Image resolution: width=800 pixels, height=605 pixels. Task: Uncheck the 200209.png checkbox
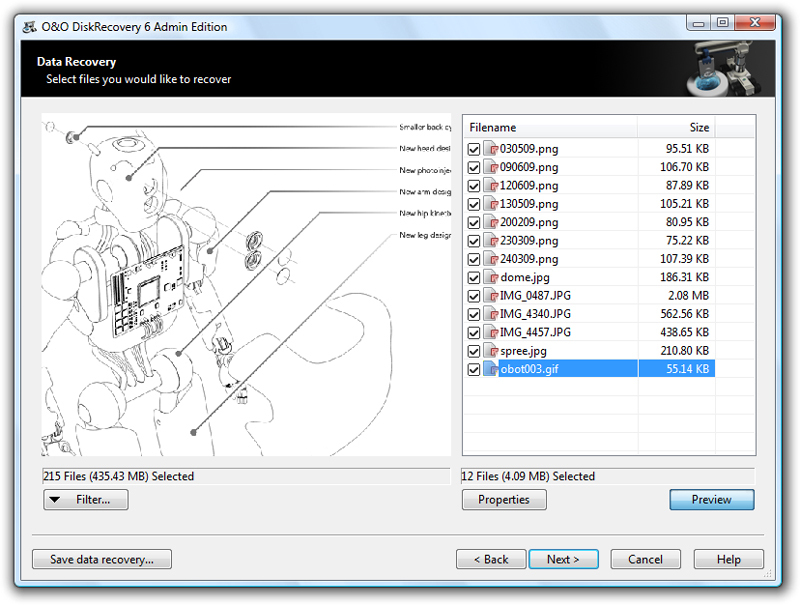click(473, 223)
